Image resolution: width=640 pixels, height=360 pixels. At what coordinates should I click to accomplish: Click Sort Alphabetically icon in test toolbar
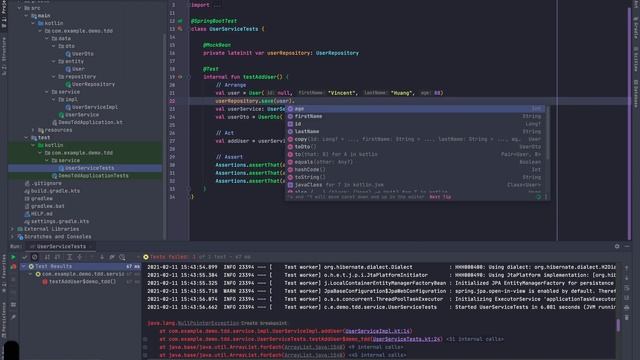47,257
